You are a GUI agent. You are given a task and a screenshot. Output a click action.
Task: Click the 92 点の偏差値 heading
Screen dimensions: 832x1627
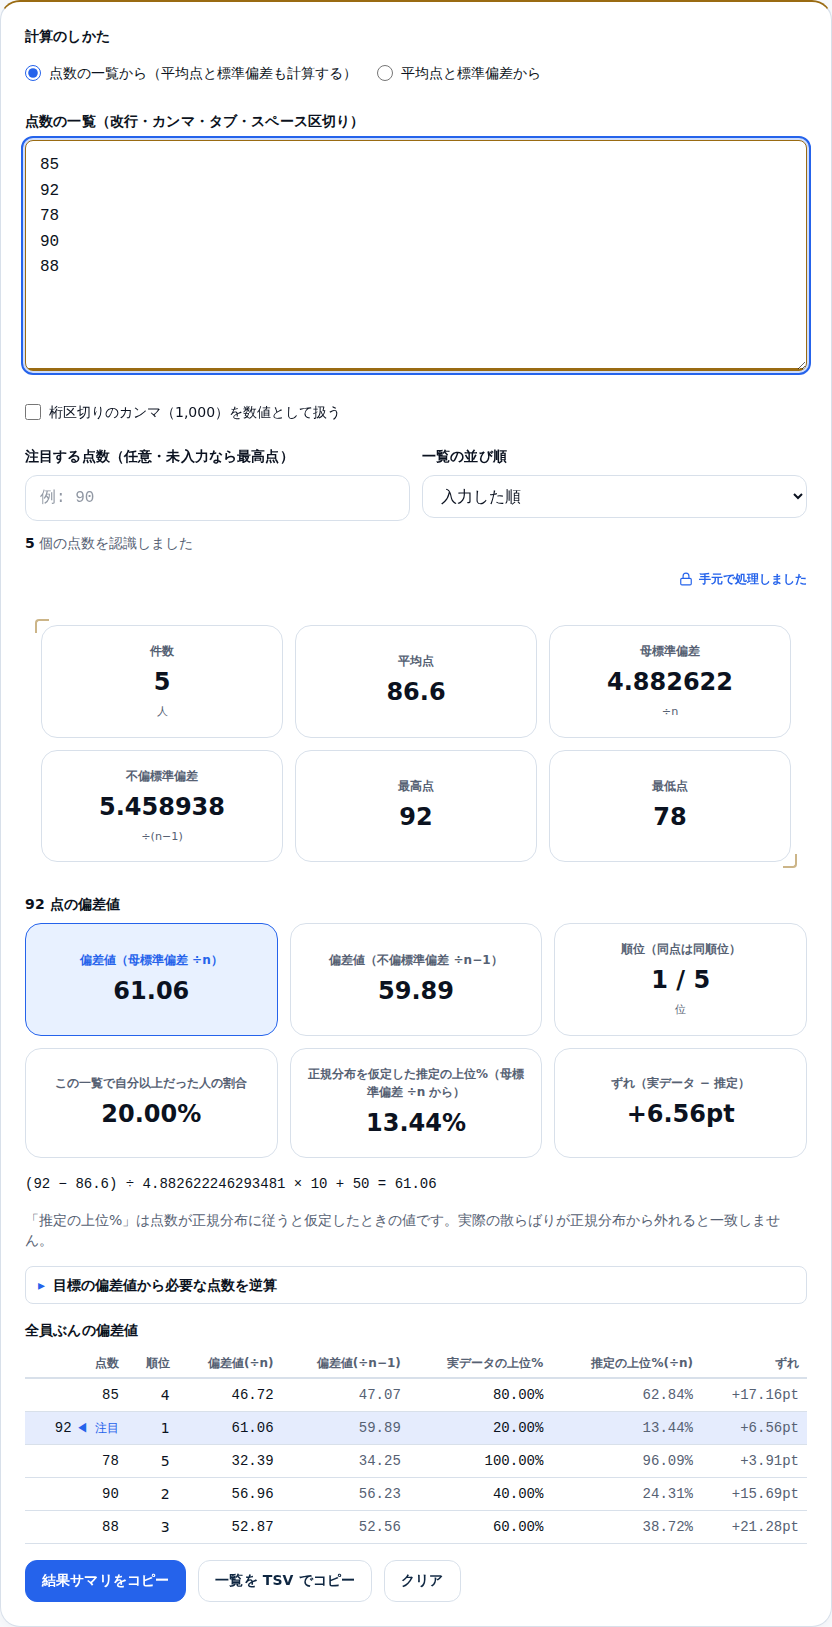(72, 904)
